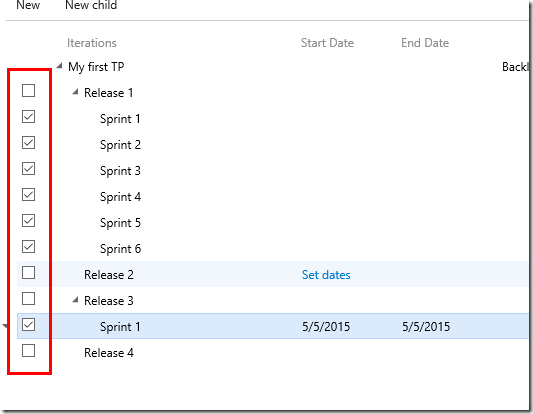Select Sprint 3 in the iteration tree
This screenshot has width=533, height=414.
pos(120,171)
